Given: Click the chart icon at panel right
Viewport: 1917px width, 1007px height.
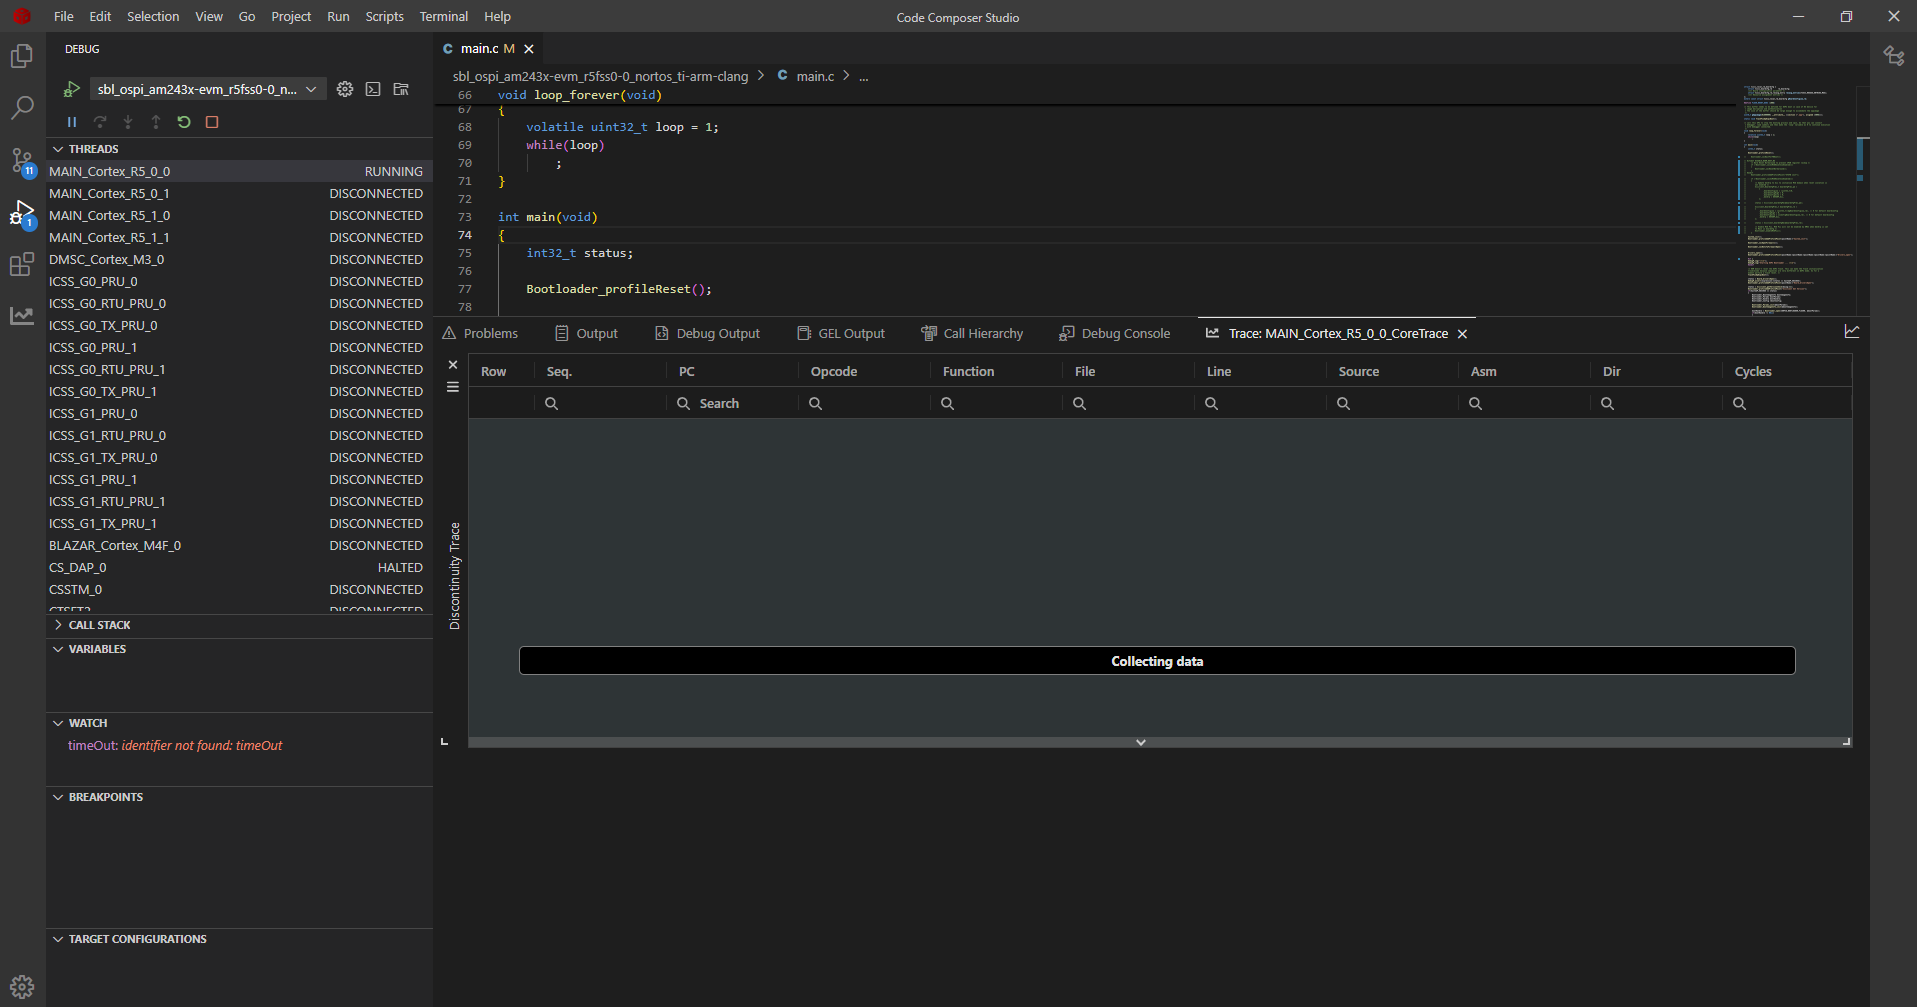Looking at the screenshot, I should click(1852, 332).
